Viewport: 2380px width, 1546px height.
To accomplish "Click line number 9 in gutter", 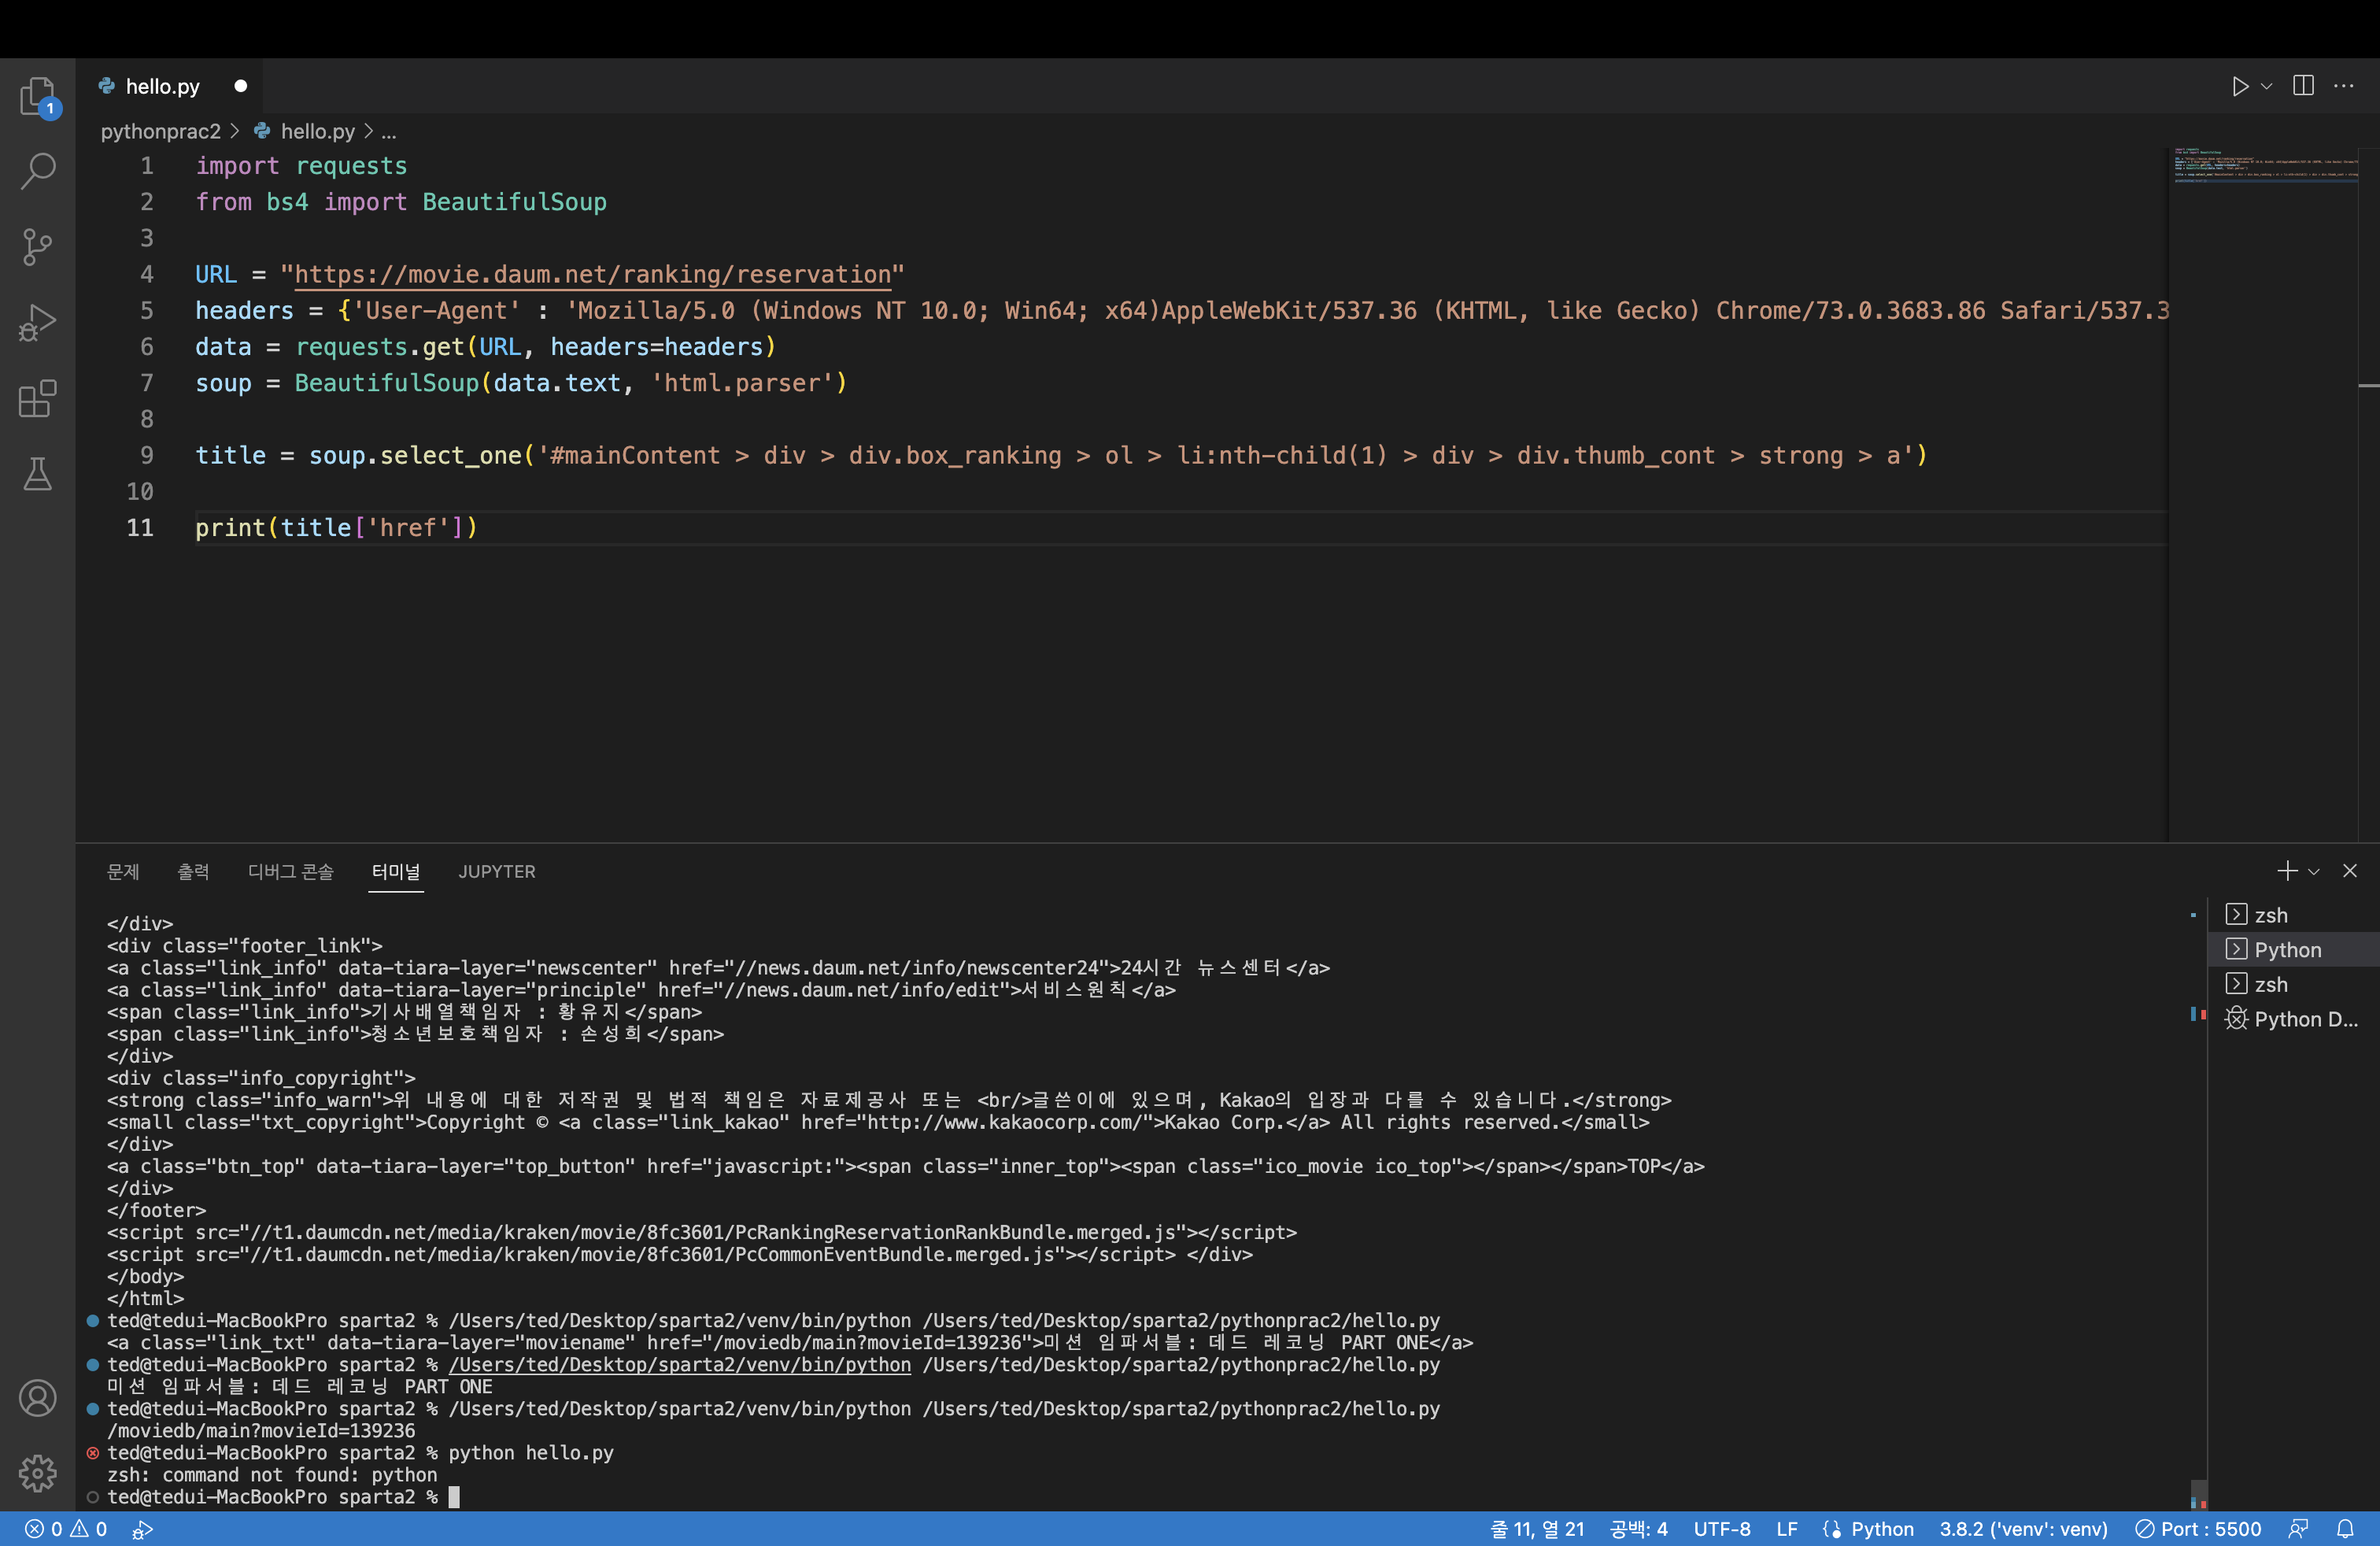I will click(147, 455).
